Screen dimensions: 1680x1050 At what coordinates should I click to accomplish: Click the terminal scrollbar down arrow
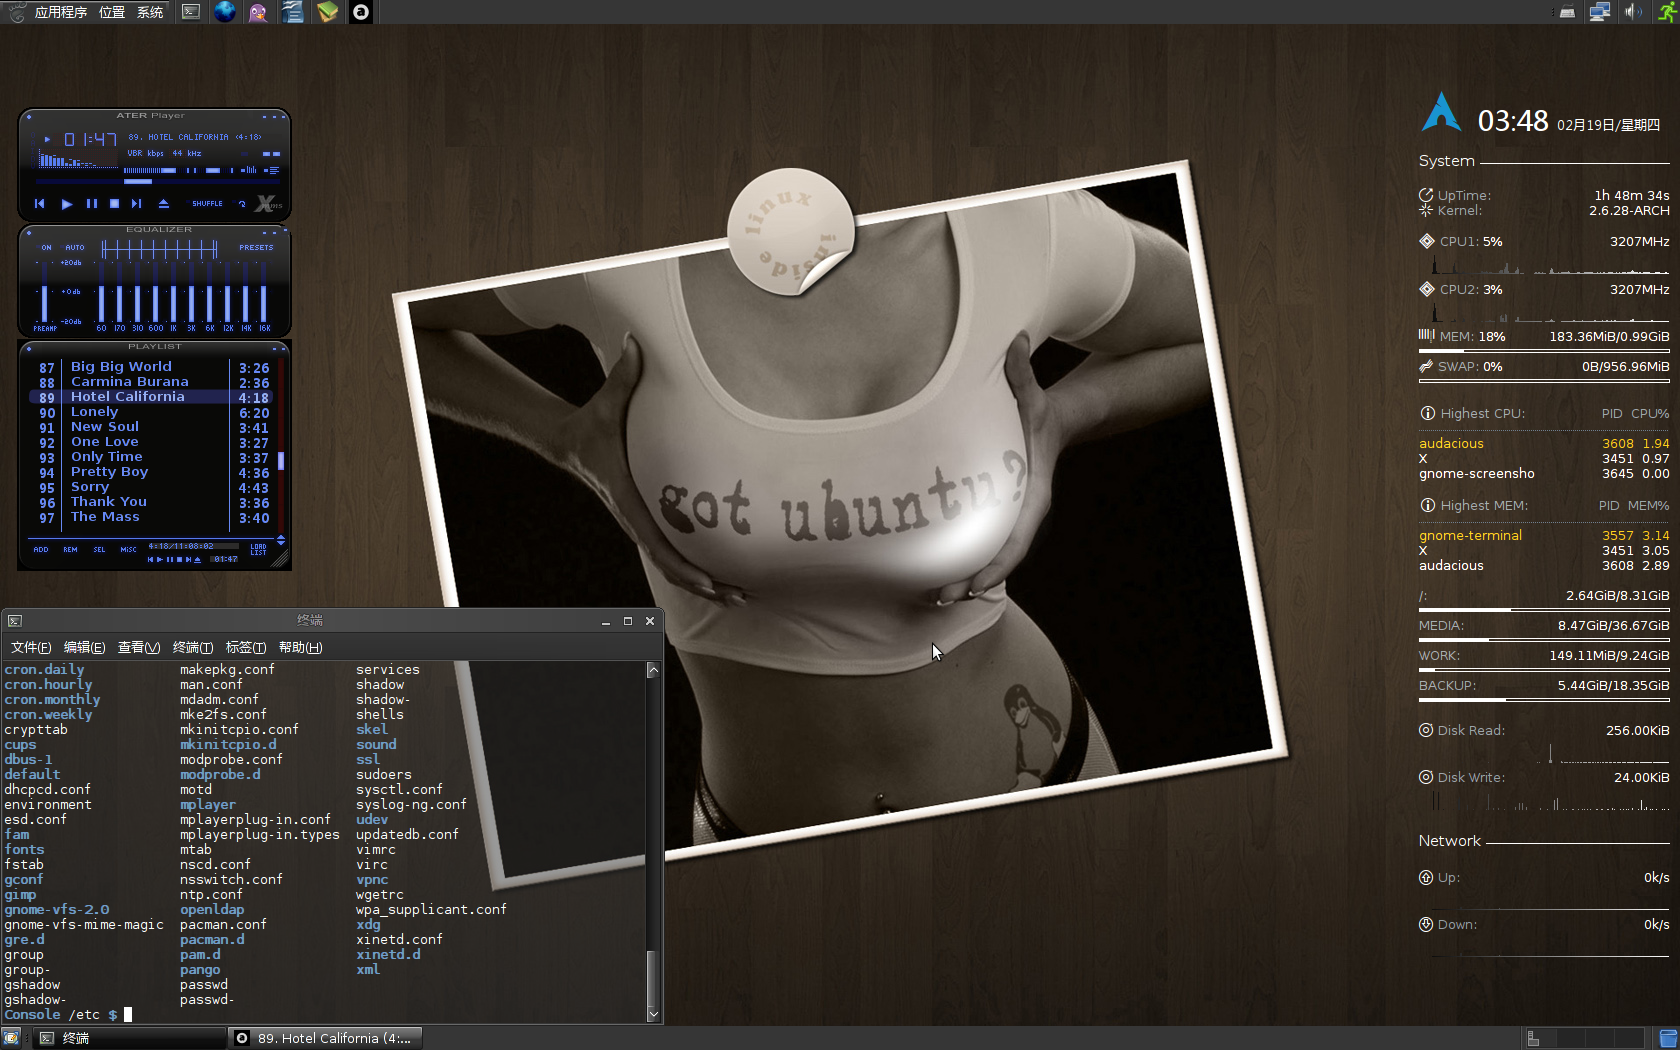tap(653, 1014)
